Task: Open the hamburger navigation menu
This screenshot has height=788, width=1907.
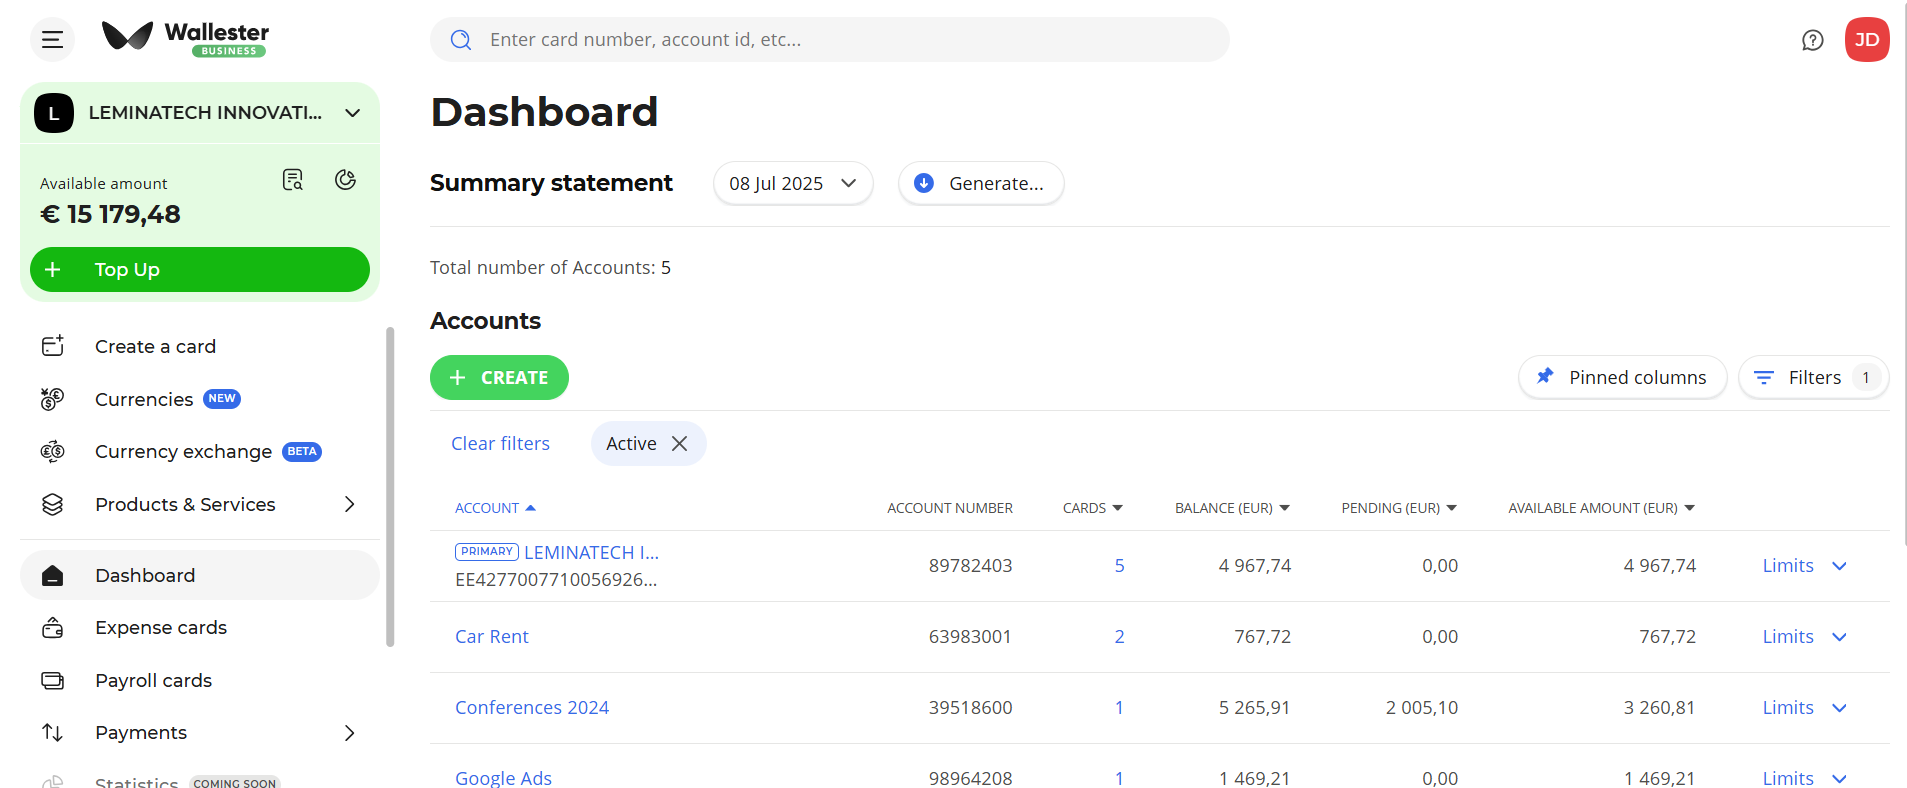Action: tap(52, 40)
